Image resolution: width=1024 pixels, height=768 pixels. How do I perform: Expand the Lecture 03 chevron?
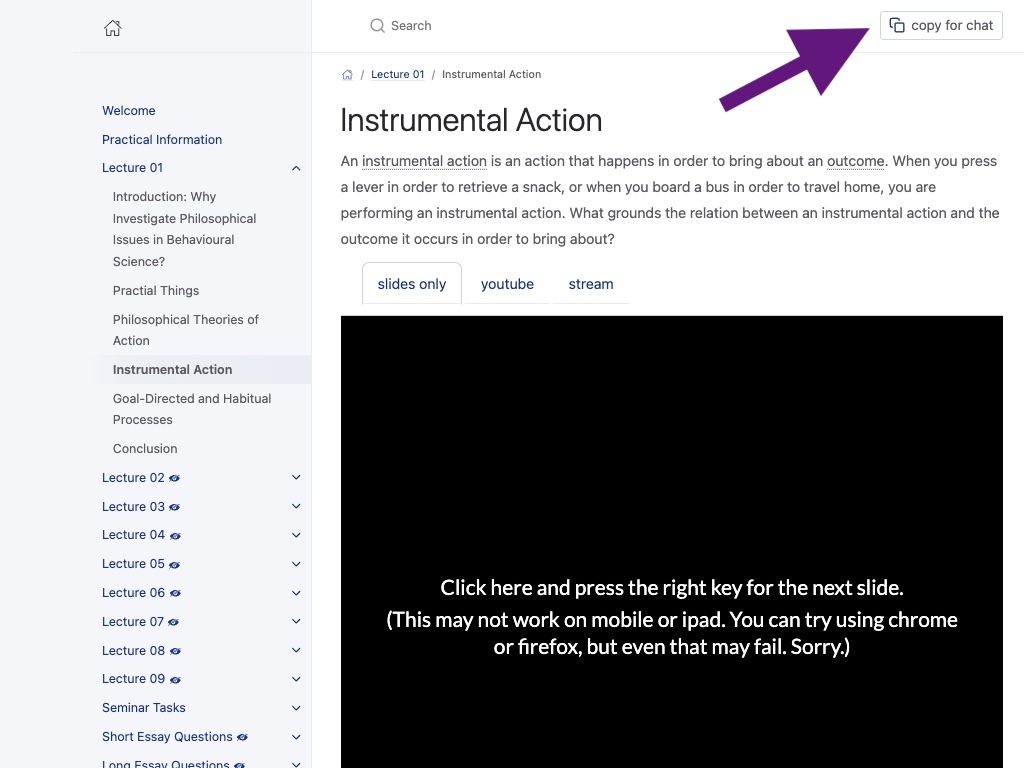(296, 507)
